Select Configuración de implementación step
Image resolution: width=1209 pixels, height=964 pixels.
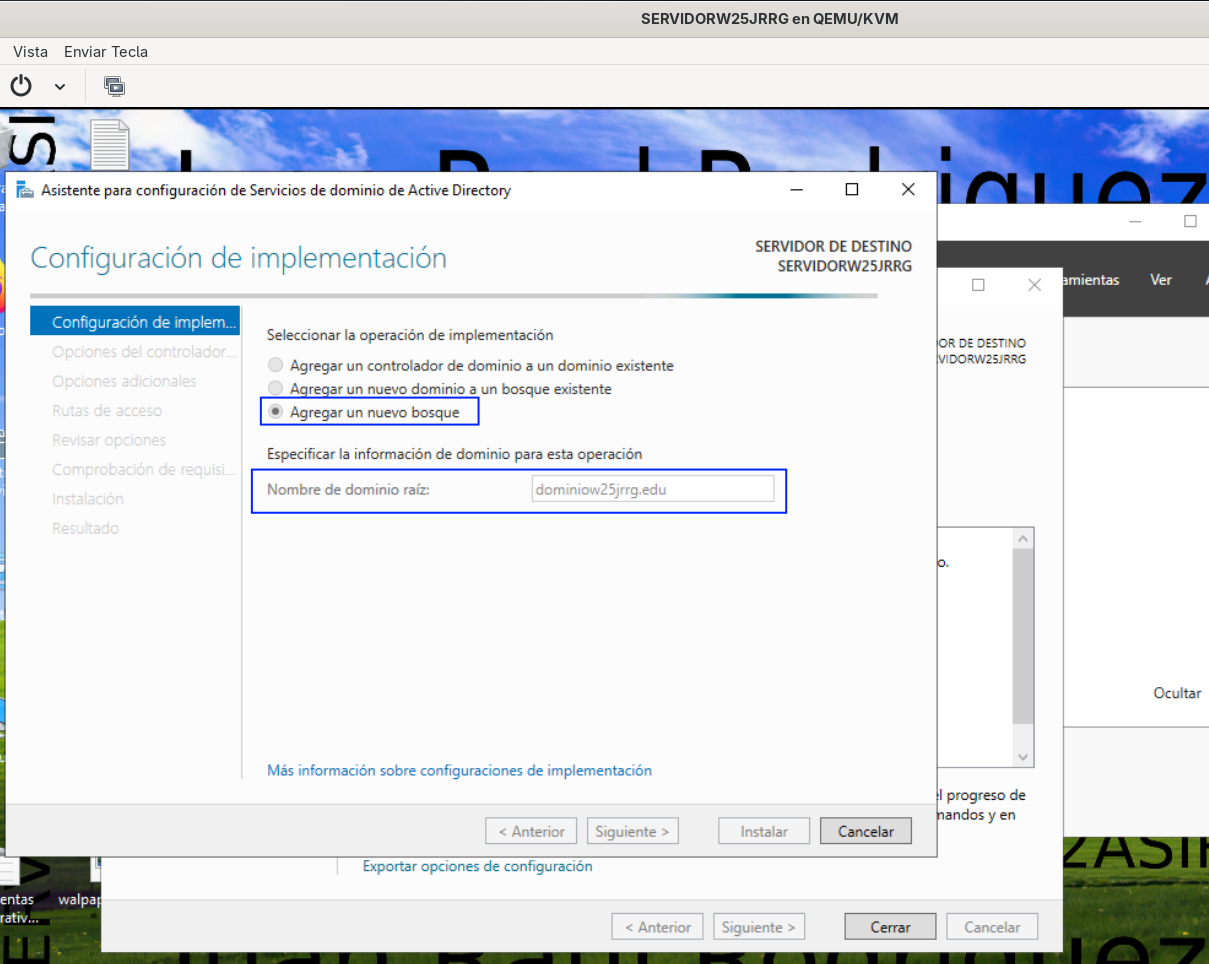(x=135, y=322)
